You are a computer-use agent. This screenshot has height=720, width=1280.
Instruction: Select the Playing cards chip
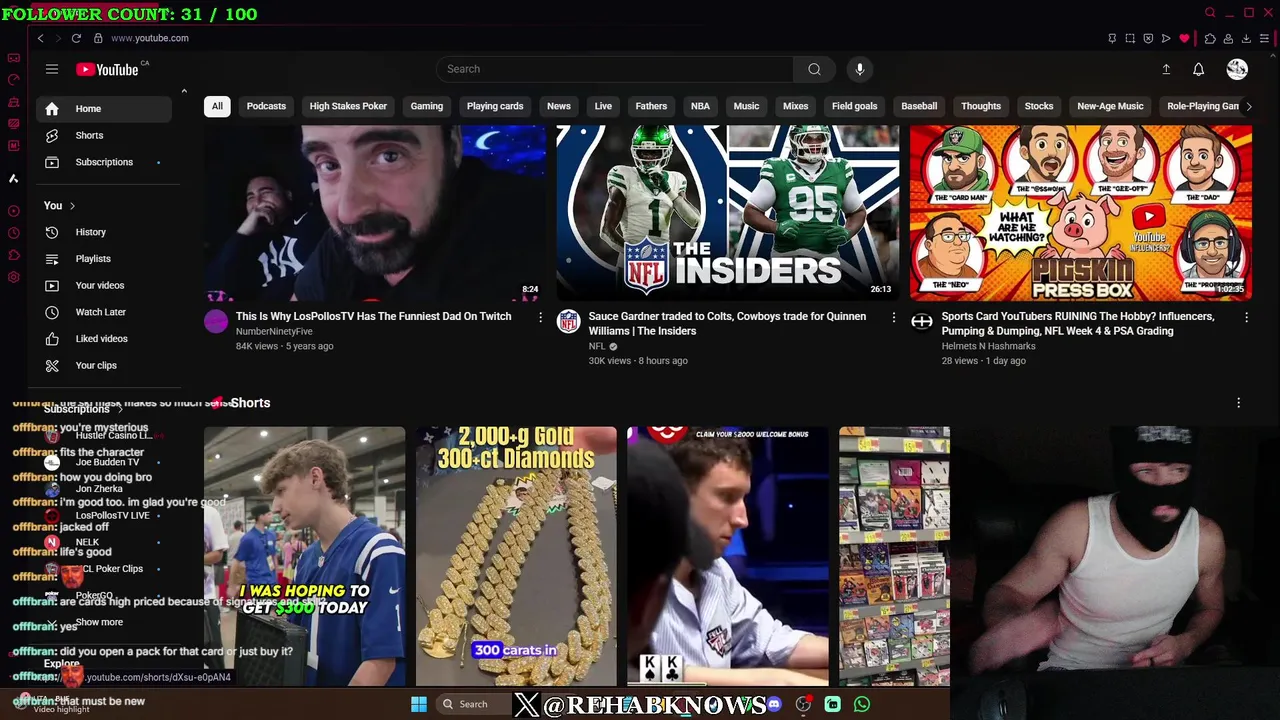pos(495,106)
